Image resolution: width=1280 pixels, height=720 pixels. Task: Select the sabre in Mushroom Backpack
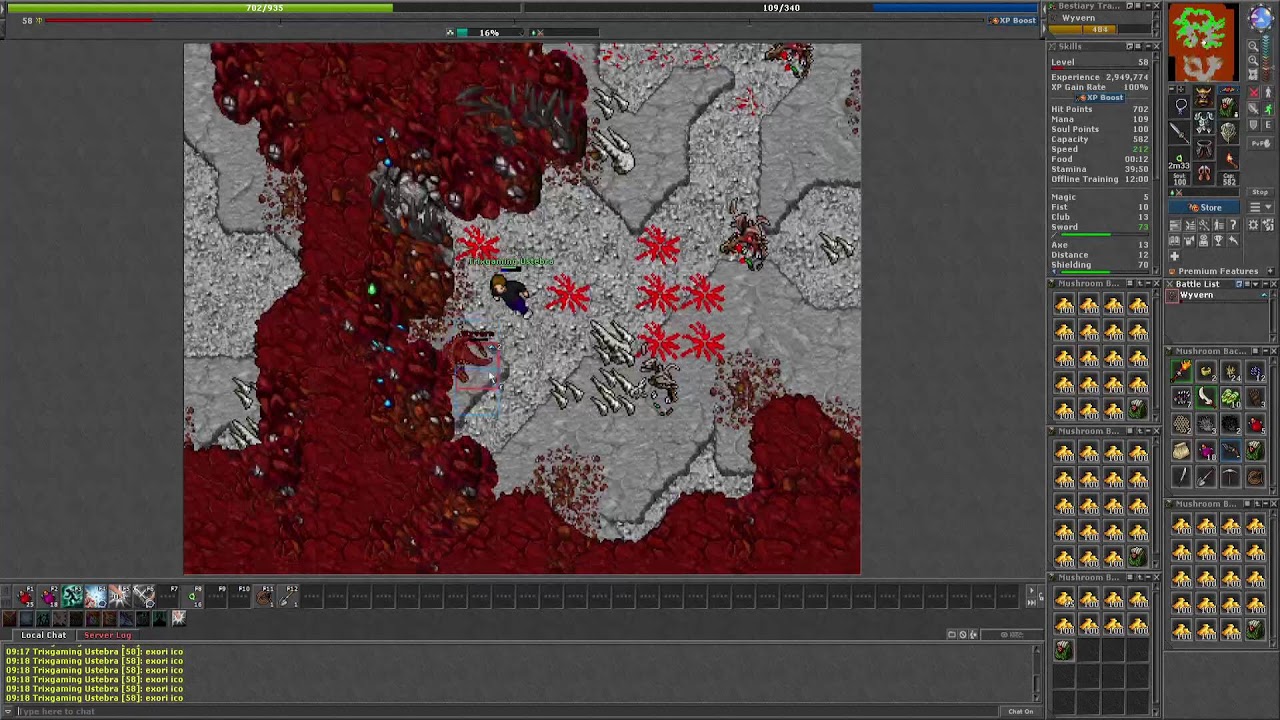coord(1207,398)
